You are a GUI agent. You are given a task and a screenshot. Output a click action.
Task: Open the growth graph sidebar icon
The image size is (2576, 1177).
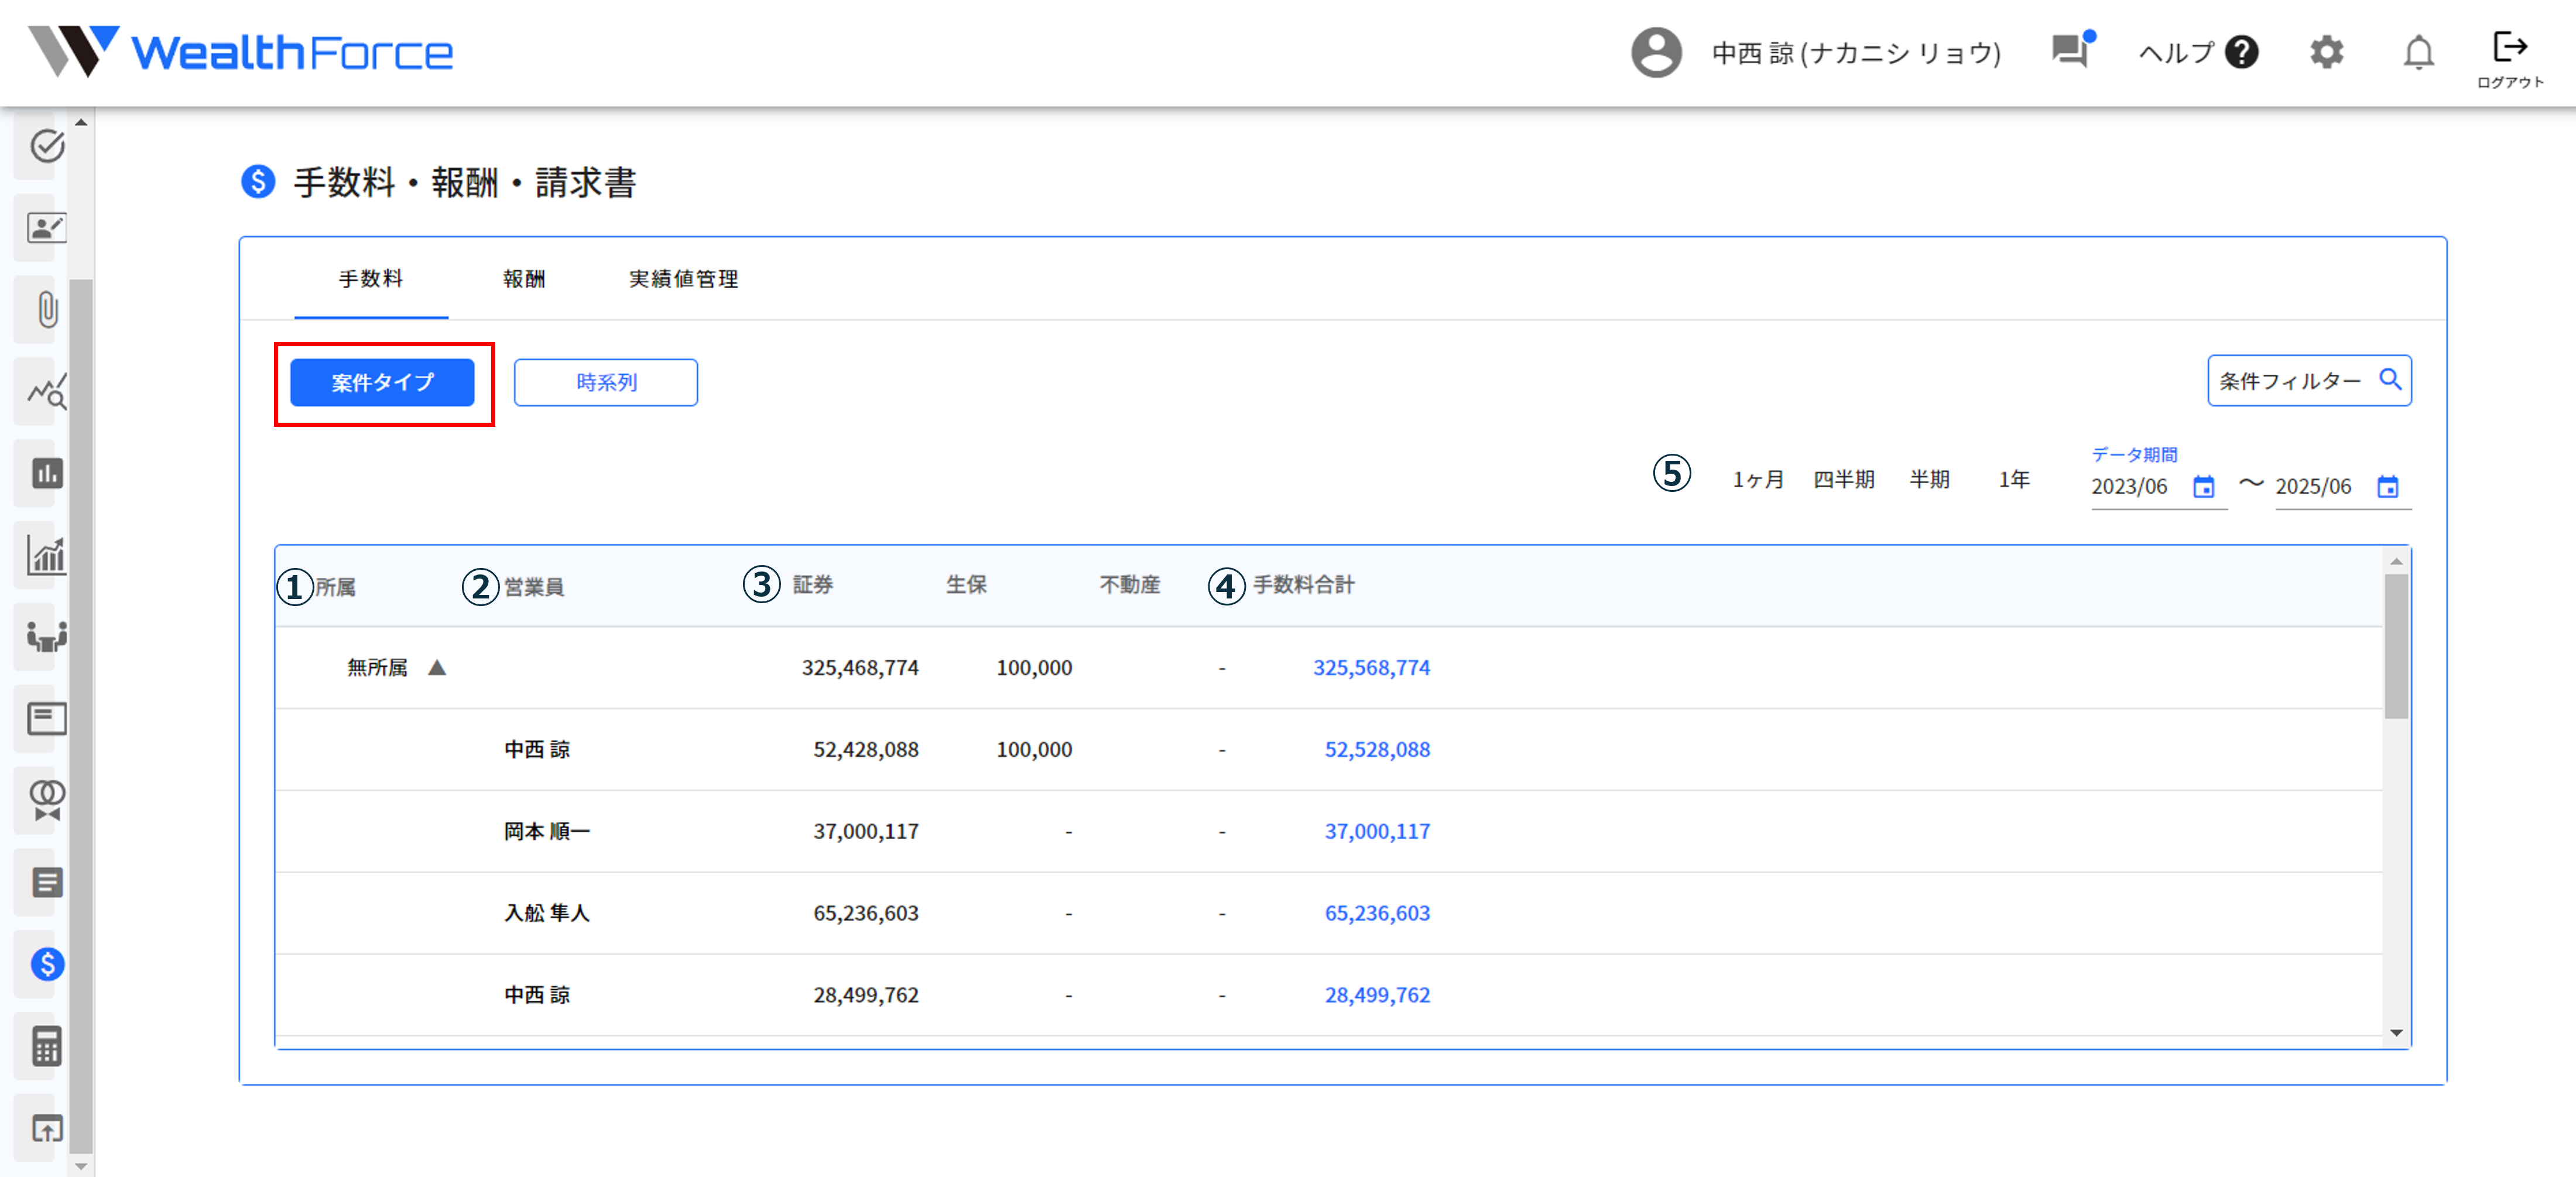coord(46,555)
